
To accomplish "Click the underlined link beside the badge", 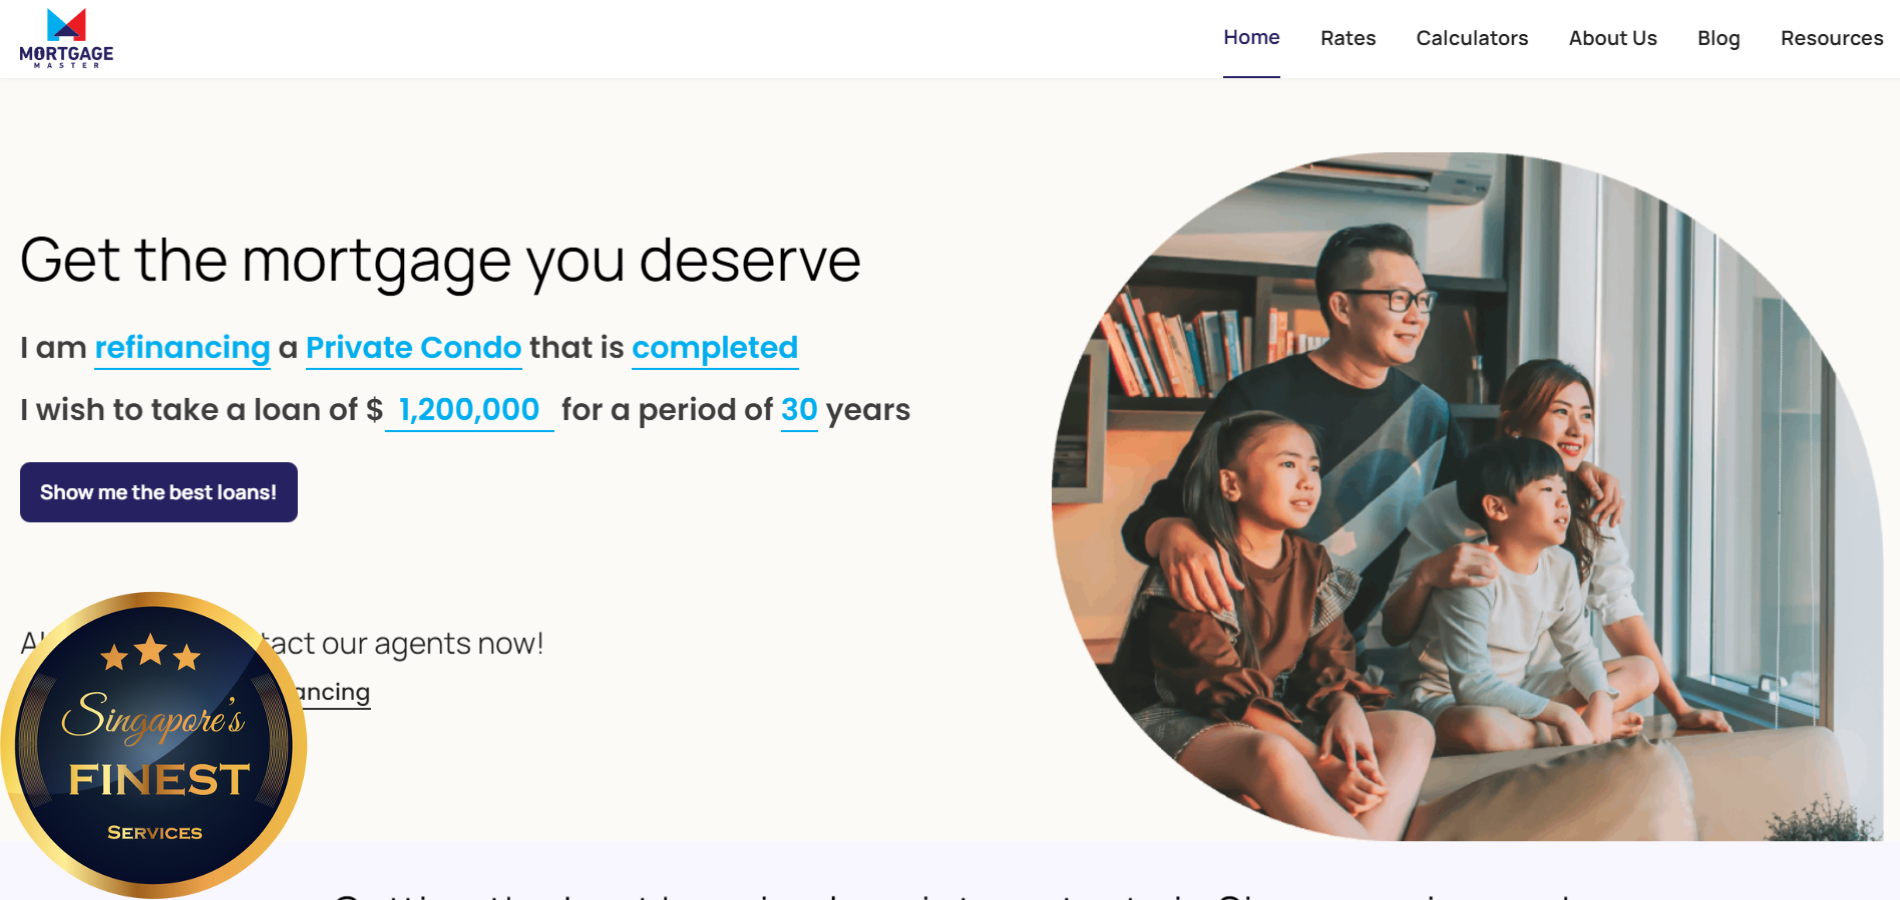I will [x=335, y=692].
